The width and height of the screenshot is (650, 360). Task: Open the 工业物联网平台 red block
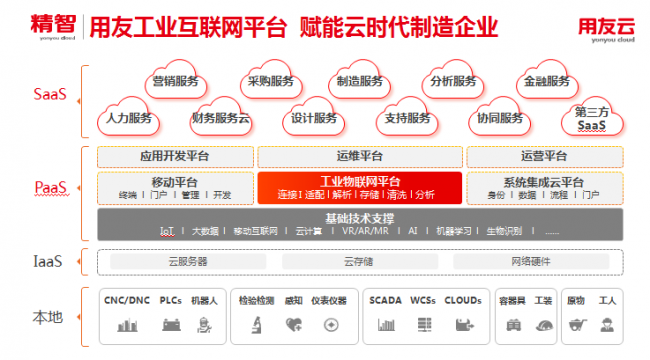click(x=360, y=188)
